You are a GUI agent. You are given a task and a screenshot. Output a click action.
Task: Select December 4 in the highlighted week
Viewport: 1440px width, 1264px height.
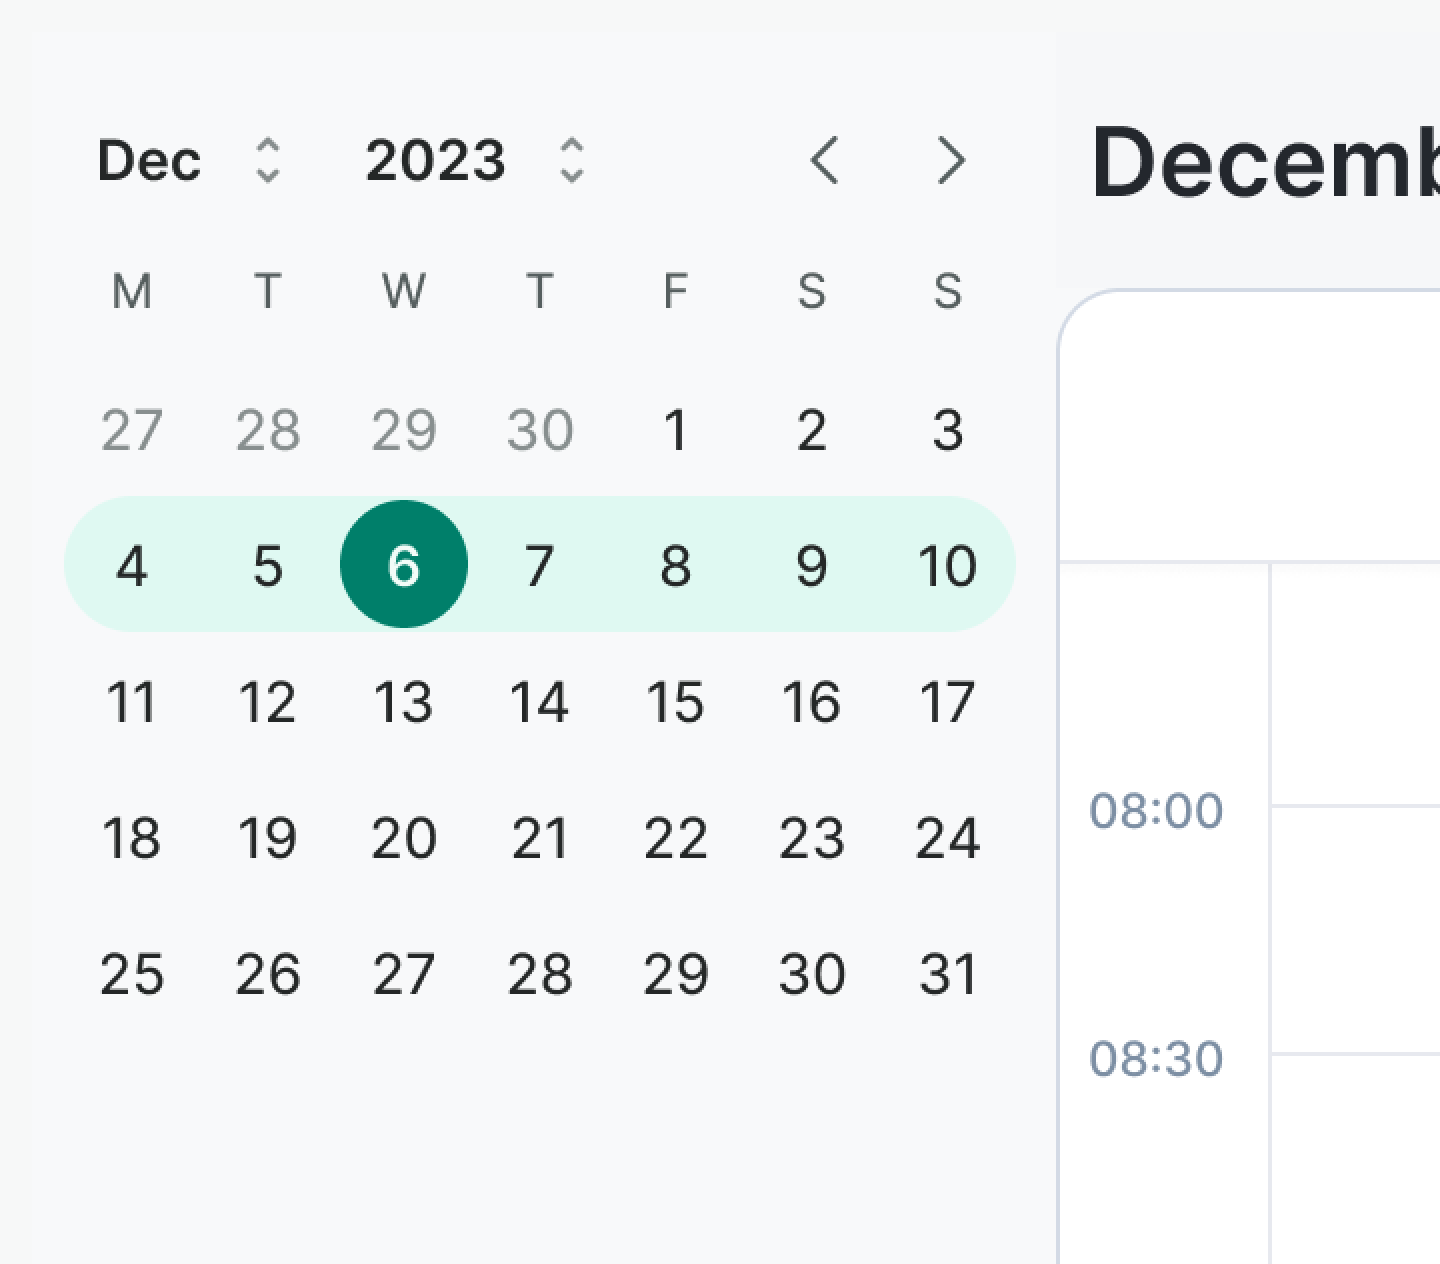[132, 565]
